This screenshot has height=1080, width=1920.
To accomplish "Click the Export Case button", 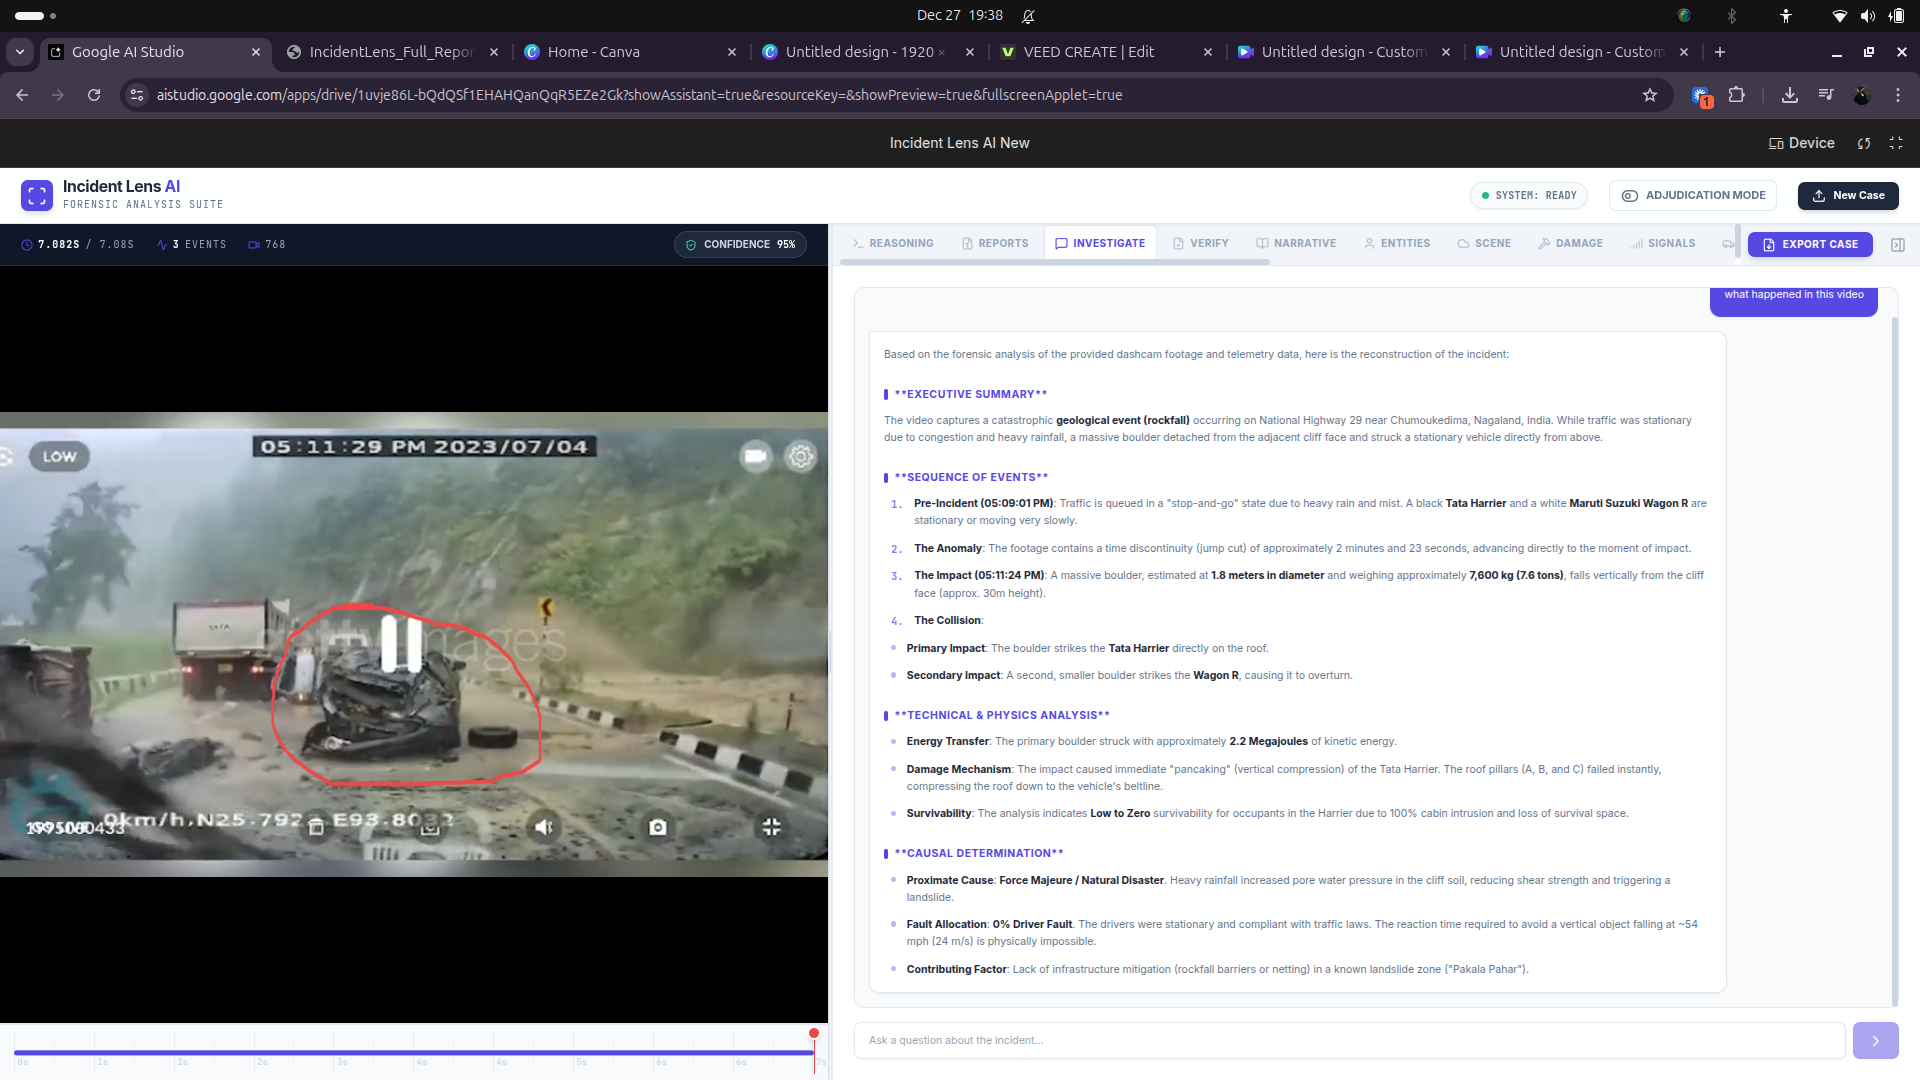I will pyautogui.click(x=1810, y=245).
